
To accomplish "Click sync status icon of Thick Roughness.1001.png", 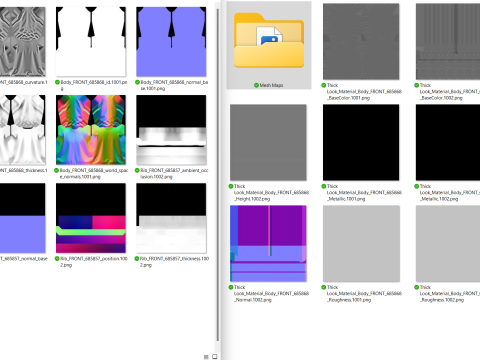I will (324, 287).
